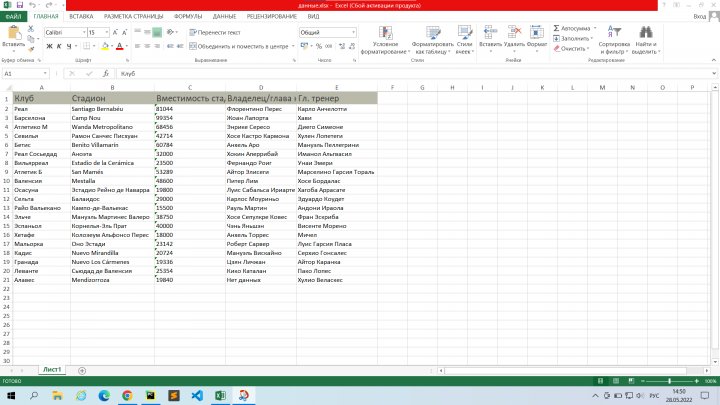Toggle Wrap Text (Перенести текст)

pos(215,33)
